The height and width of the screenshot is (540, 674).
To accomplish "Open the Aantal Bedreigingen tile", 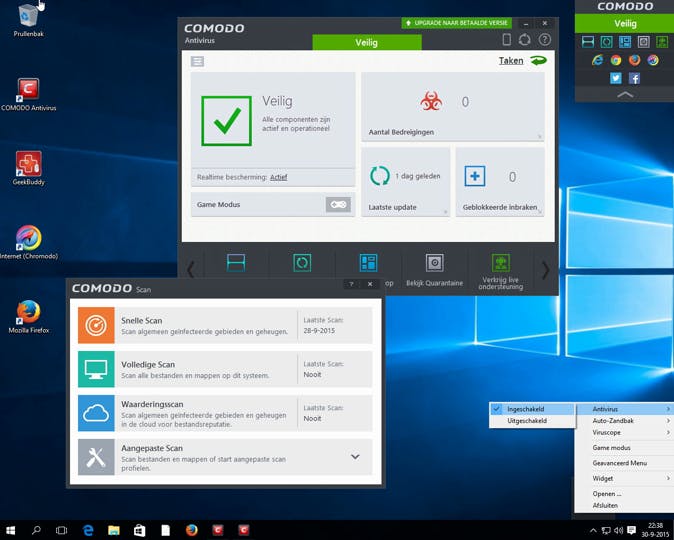I will click(x=453, y=106).
